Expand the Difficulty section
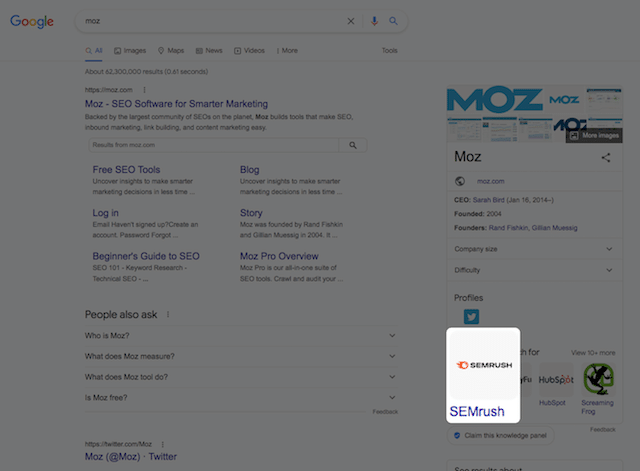The image size is (640, 471). coord(534,270)
